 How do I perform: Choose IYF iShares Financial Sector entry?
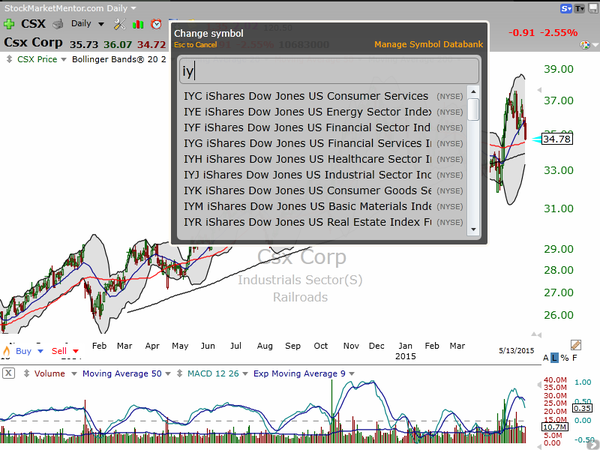(323, 127)
